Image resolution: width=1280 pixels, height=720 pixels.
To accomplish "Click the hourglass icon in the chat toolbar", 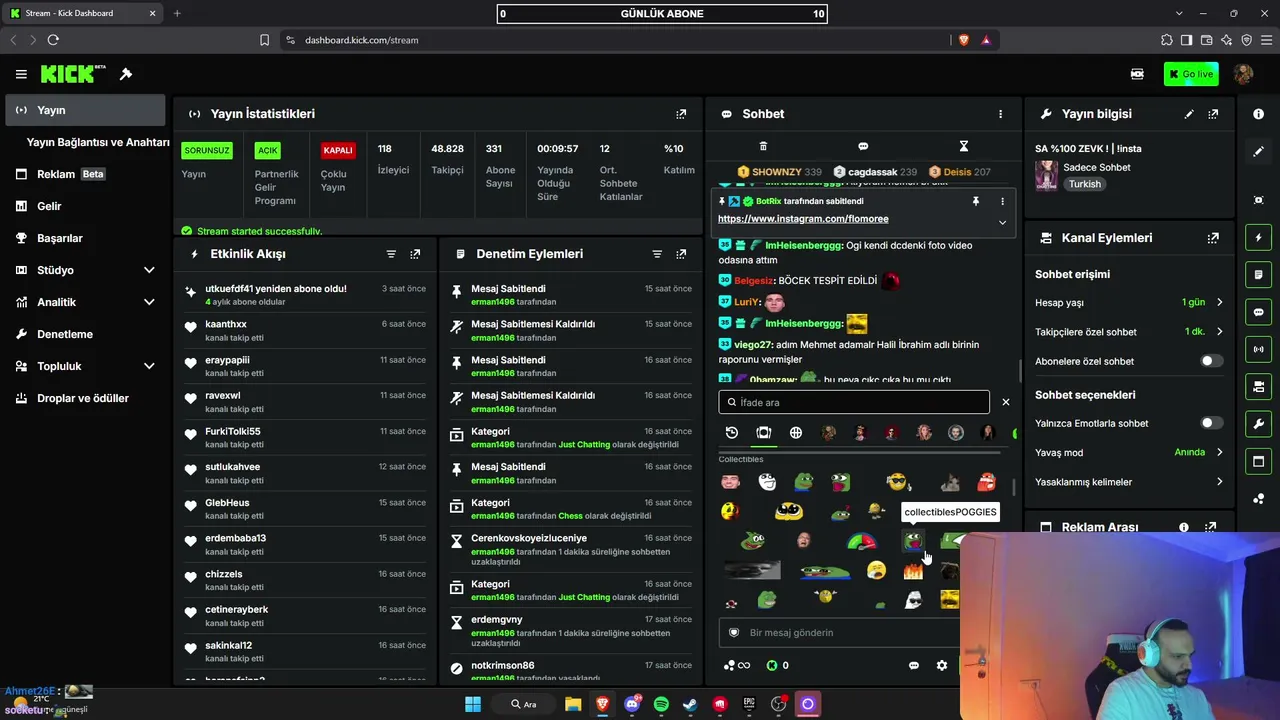I will coord(964,146).
